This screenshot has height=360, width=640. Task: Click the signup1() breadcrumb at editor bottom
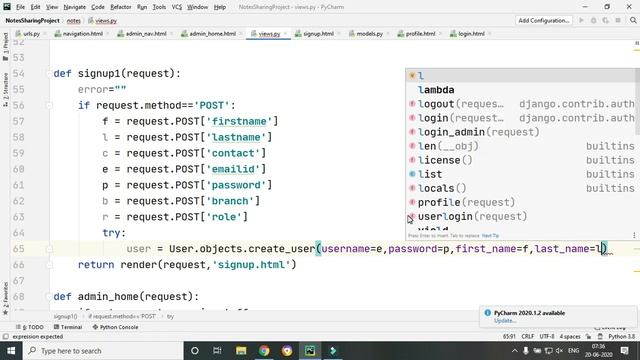(x=65, y=316)
